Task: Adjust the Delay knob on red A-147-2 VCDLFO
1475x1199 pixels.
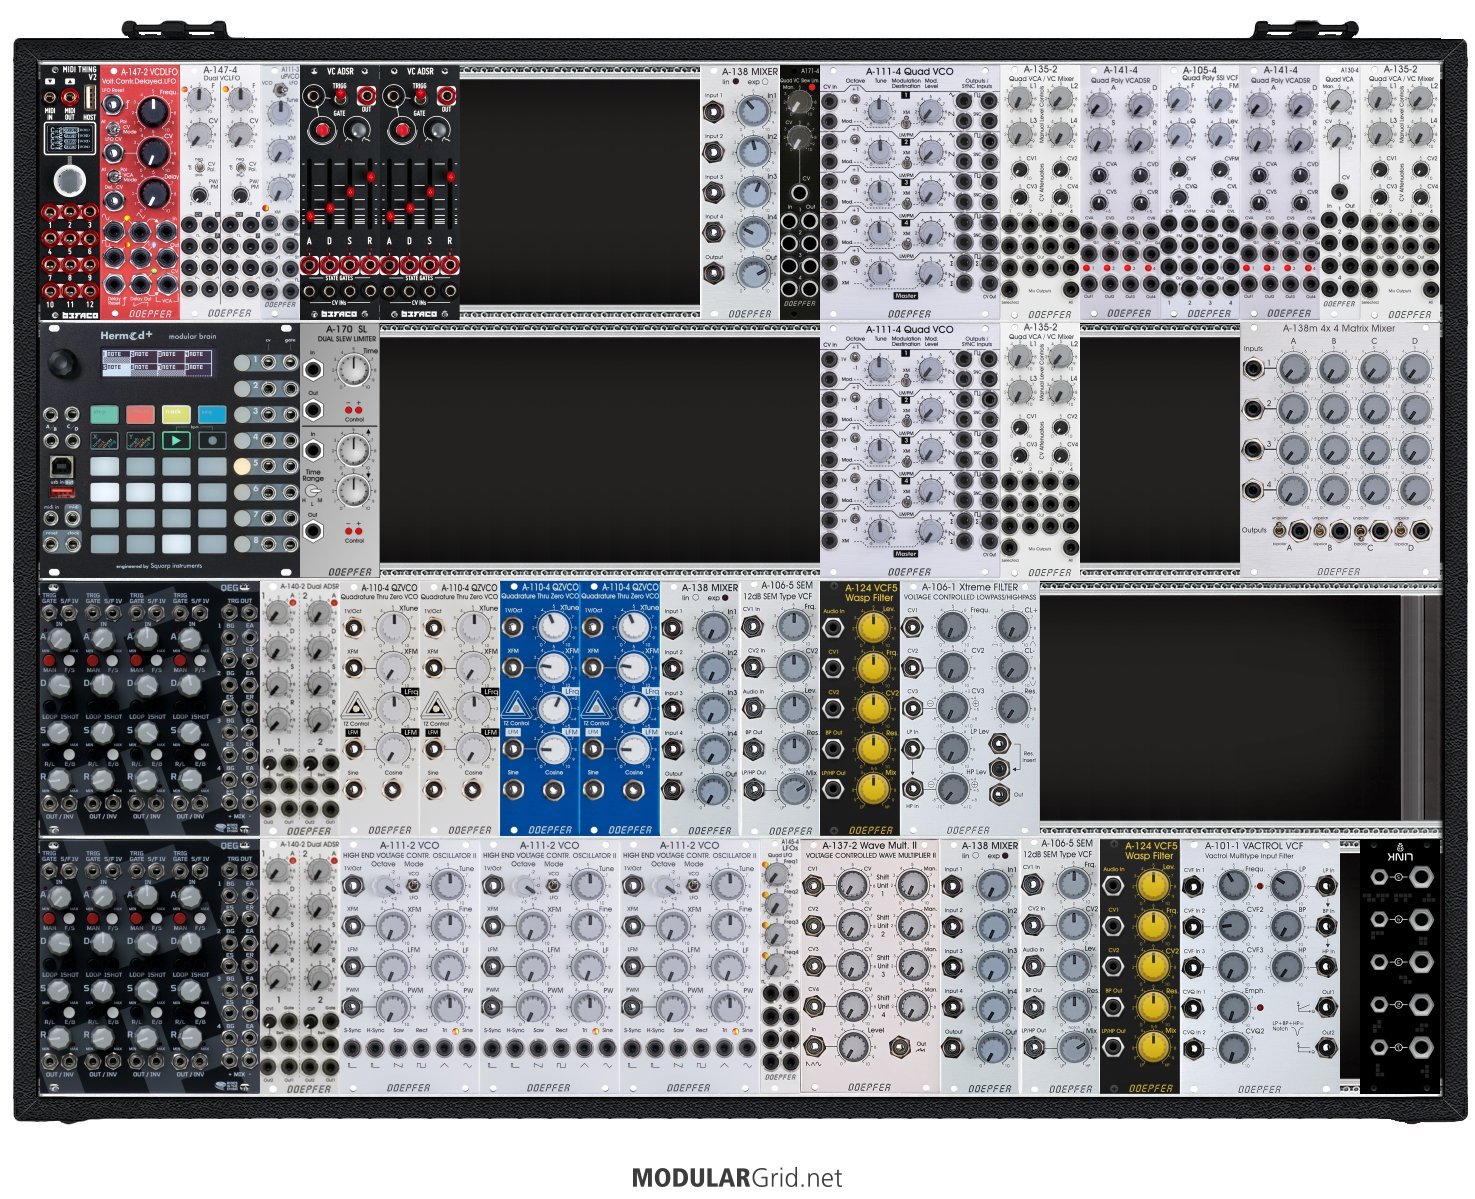Action: point(153,192)
